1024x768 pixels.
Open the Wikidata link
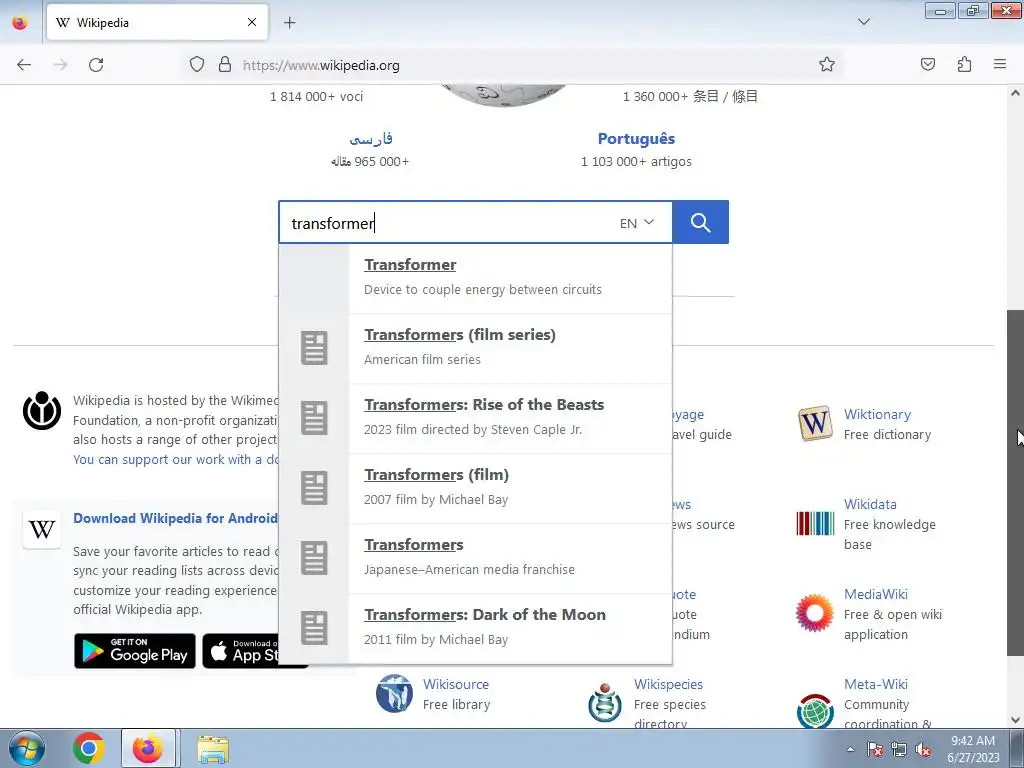tap(870, 504)
